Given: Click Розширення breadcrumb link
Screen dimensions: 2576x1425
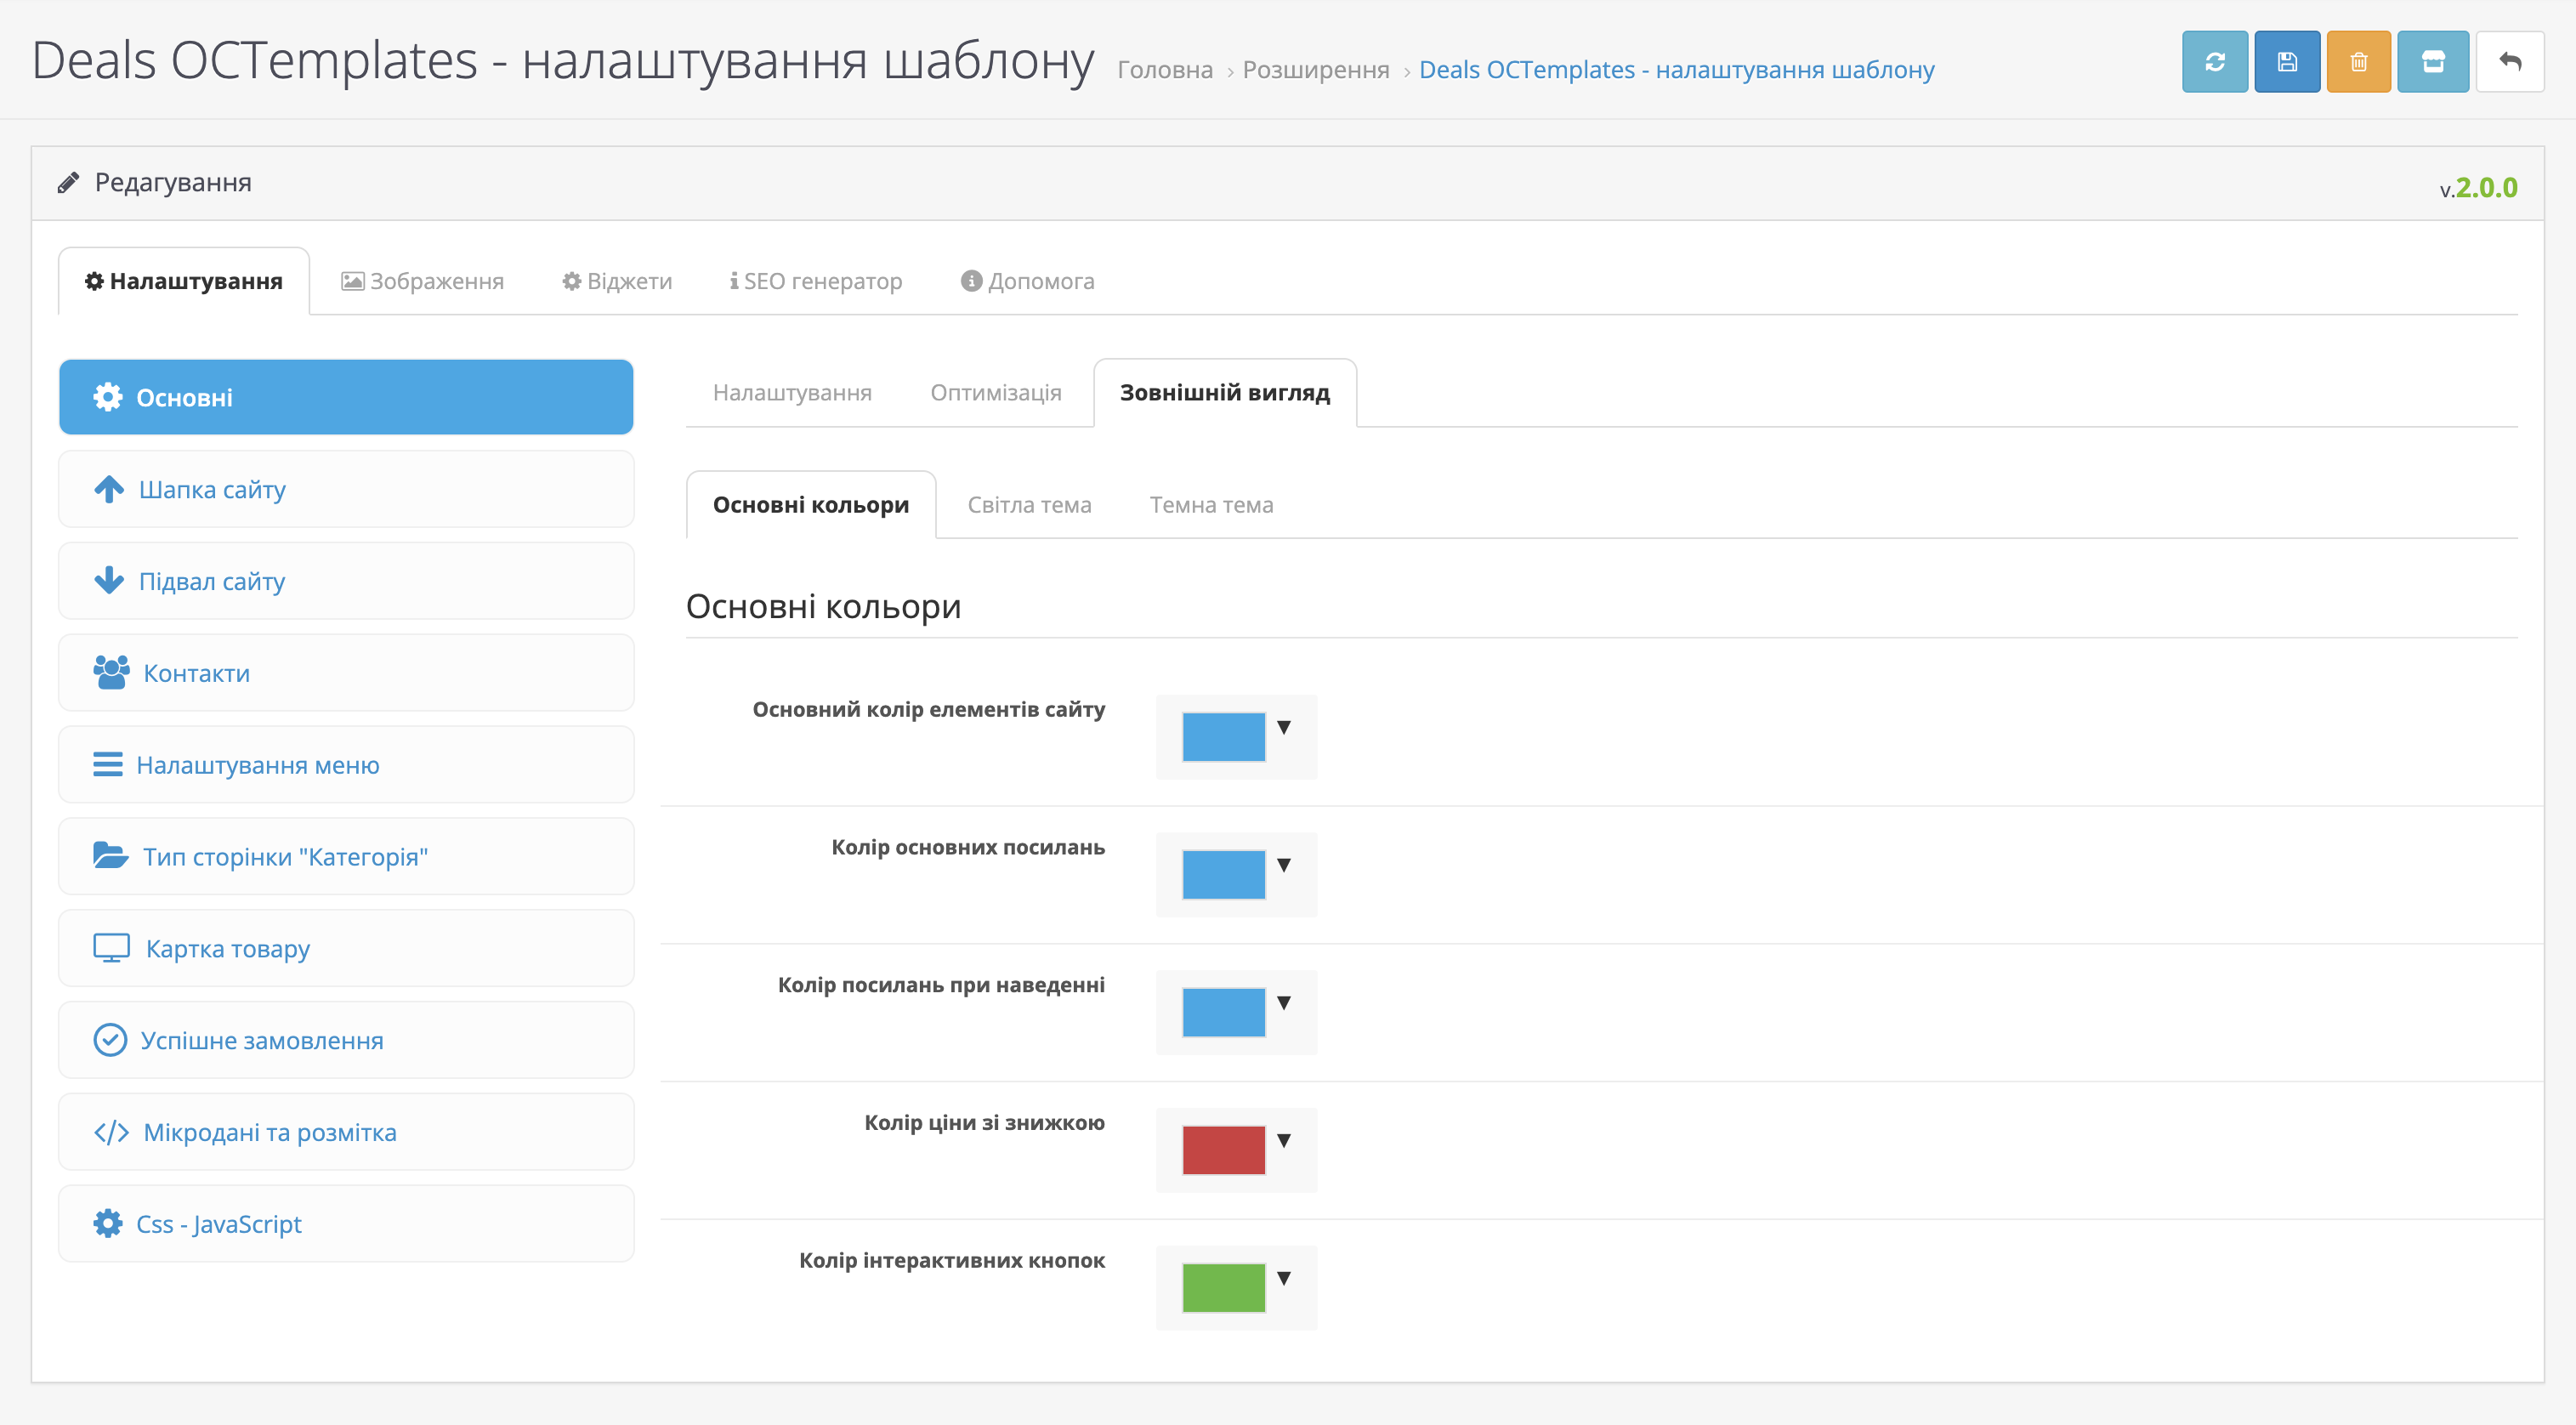Looking at the screenshot, I should click(x=1316, y=70).
